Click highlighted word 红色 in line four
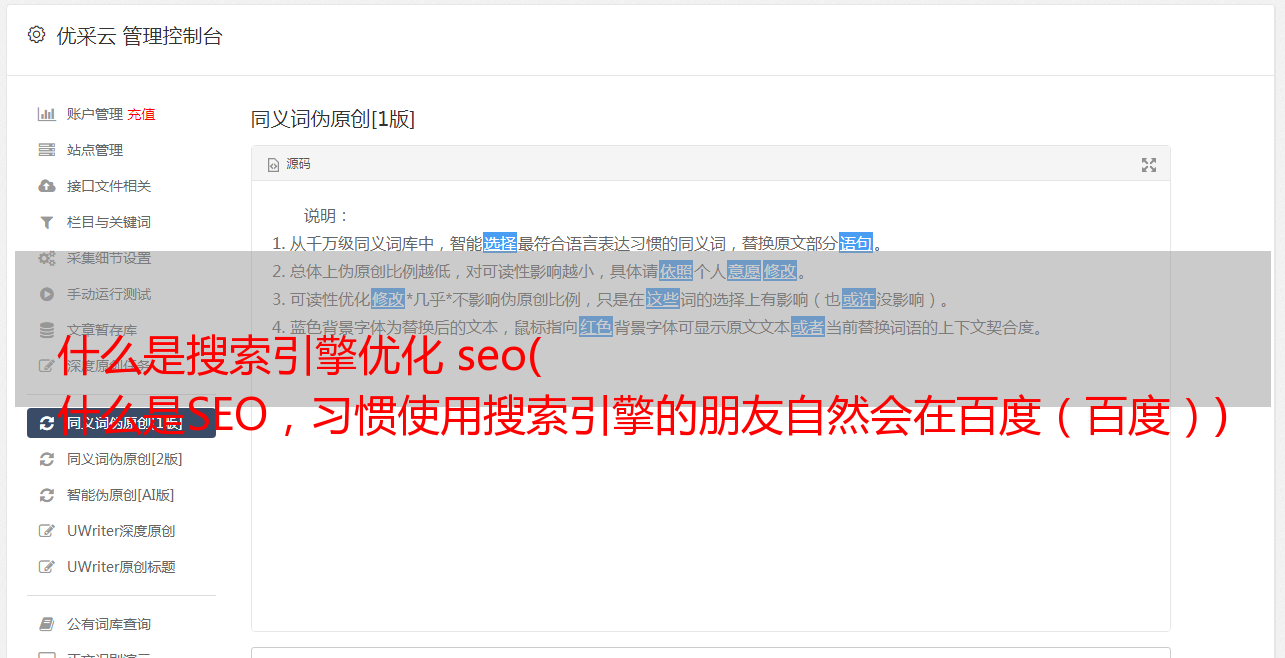 coord(596,327)
